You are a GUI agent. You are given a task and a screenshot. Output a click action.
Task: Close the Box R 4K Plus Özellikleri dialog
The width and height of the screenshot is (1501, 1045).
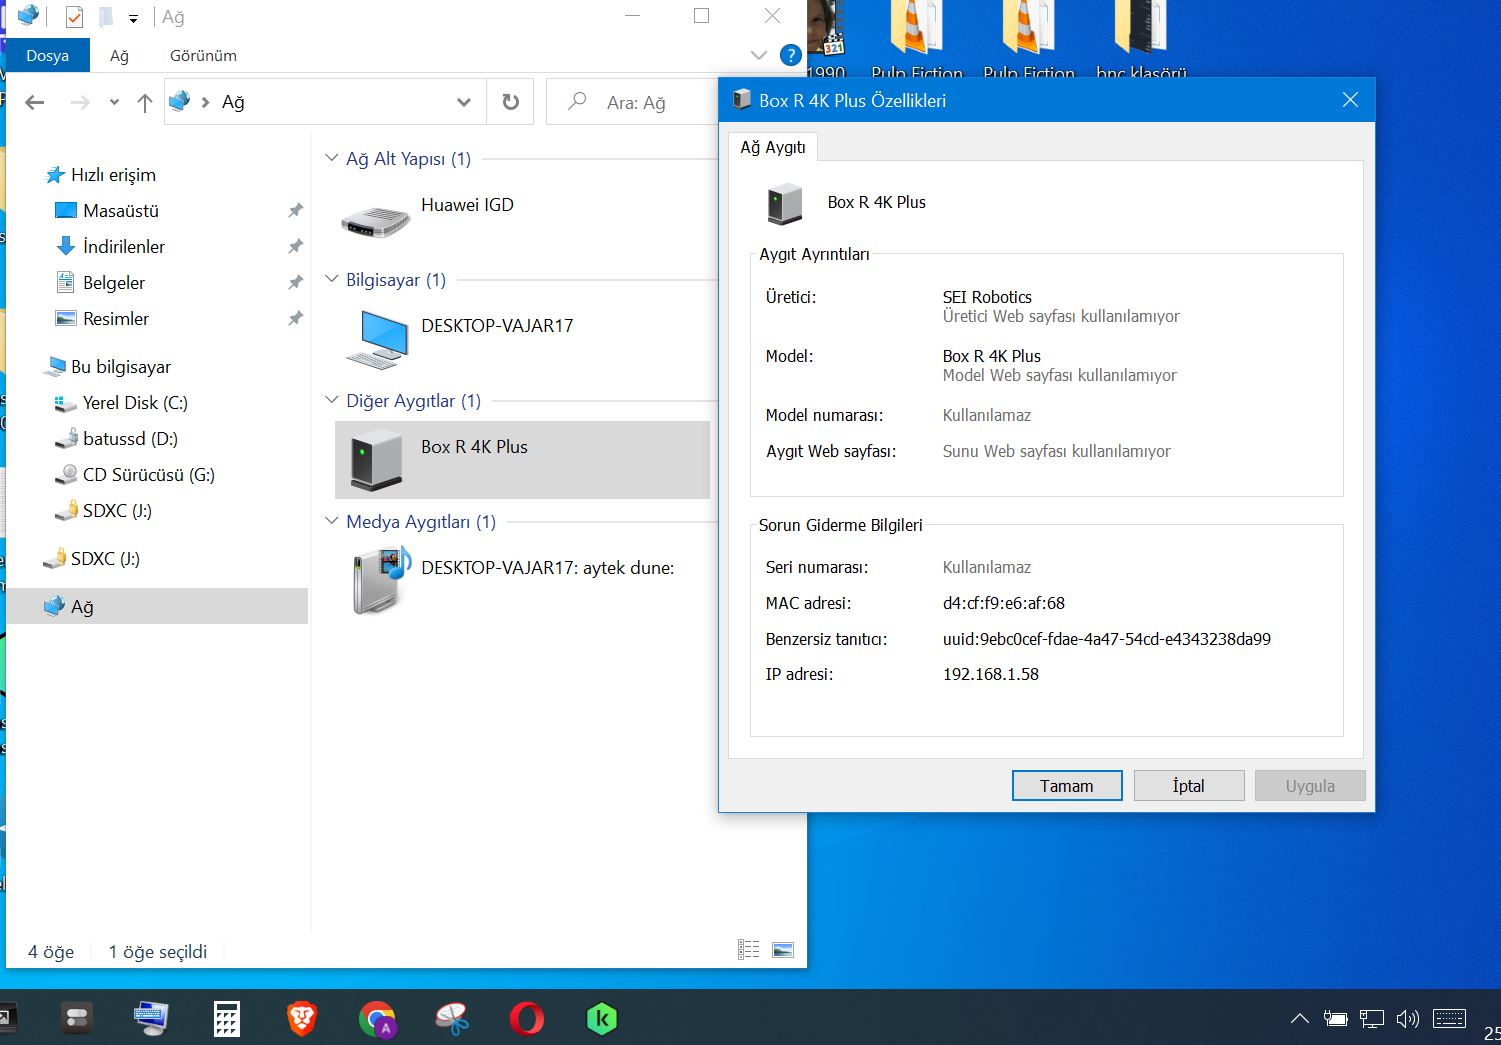point(1350,100)
